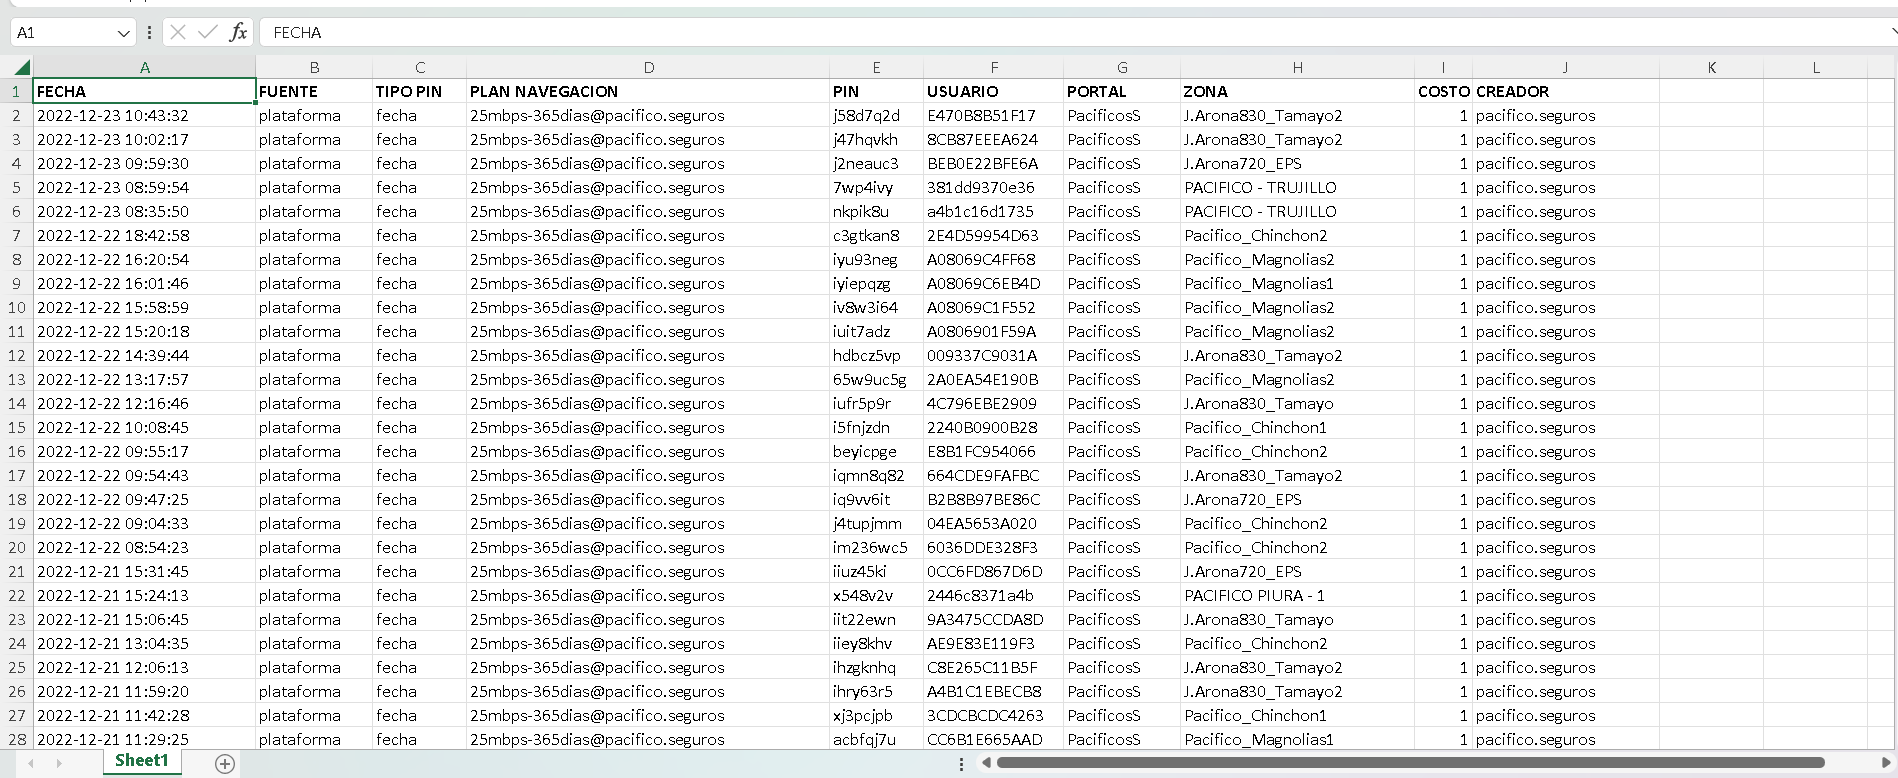
Task: Select the PORTAL header cell
Action: pyautogui.click(x=1122, y=91)
